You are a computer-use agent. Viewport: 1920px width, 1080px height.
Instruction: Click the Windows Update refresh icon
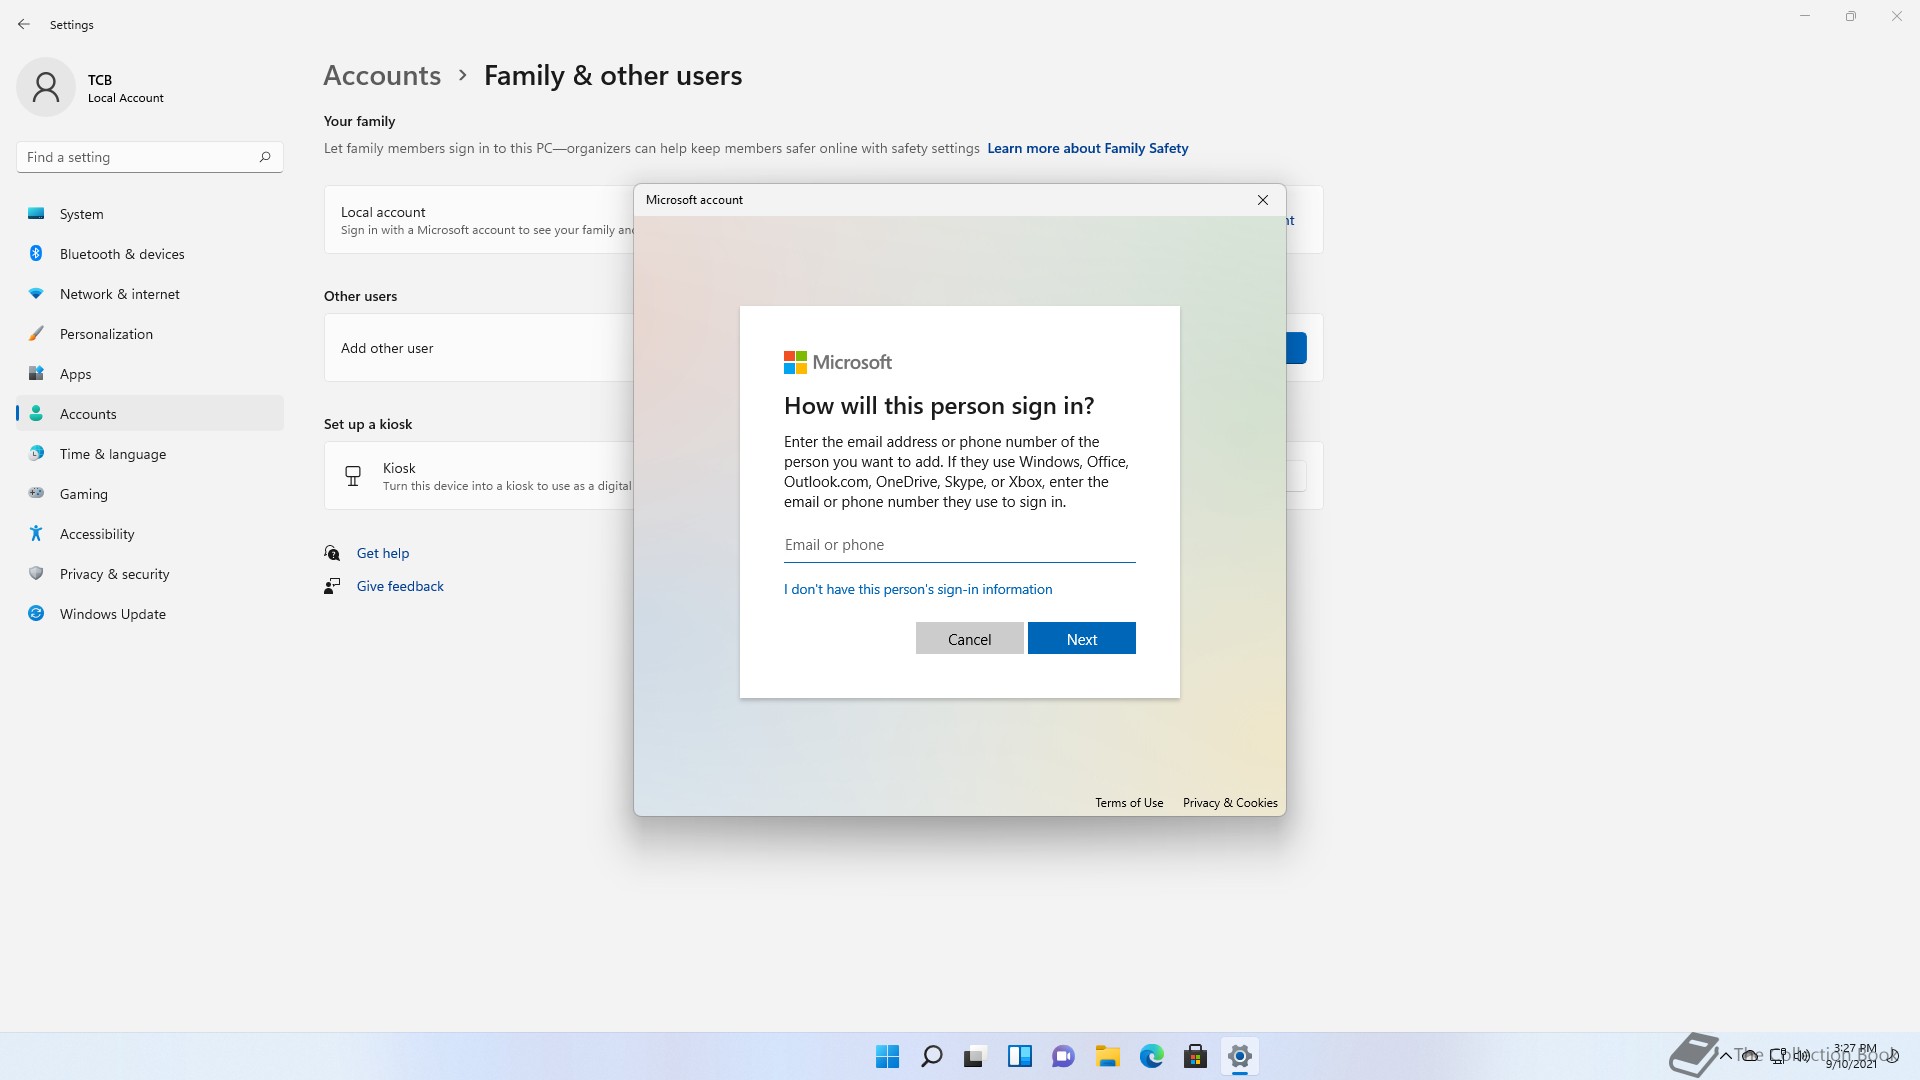coord(36,613)
